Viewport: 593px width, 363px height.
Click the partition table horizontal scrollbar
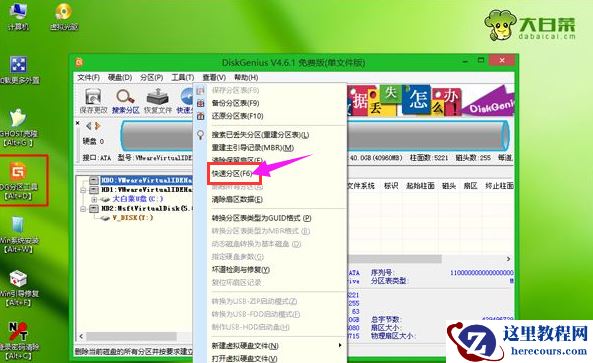click(x=394, y=259)
